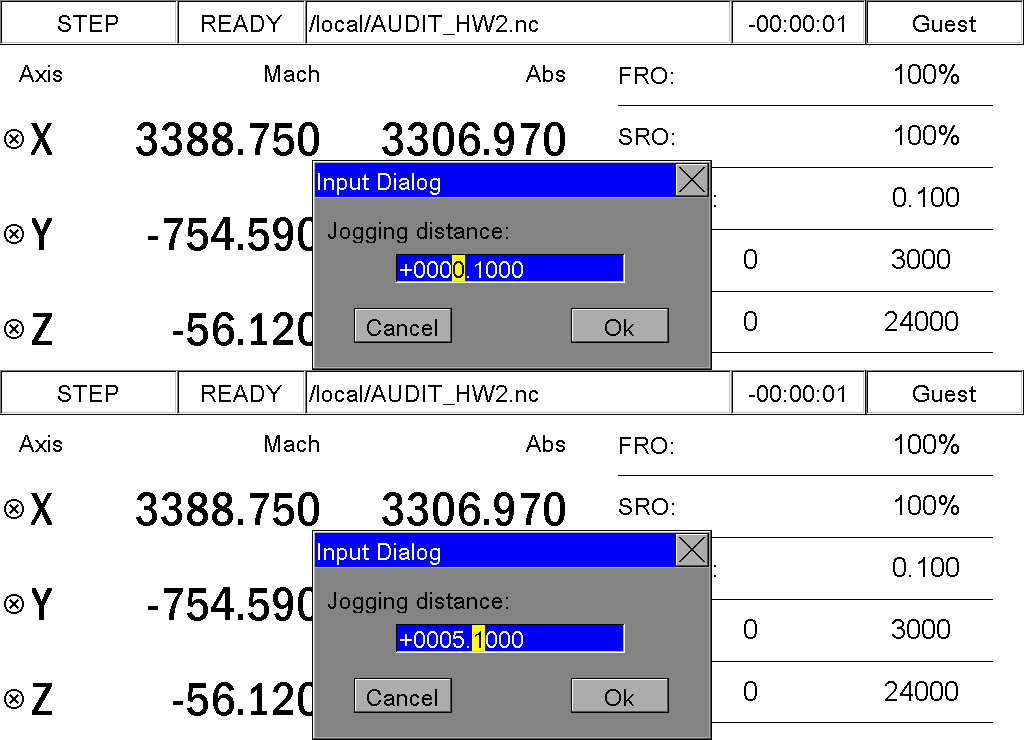Click the 24000 value in upper screen
Image resolution: width=1024 pixels, height=740 pixels.
[921, 321]
